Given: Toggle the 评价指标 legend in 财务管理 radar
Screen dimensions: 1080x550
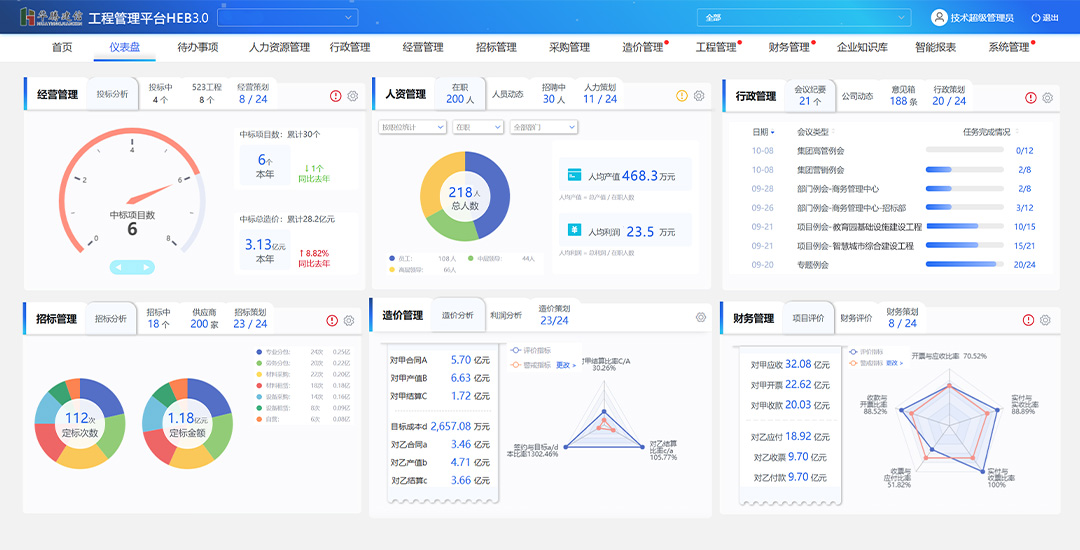Looking at the screenshot, I should pyautogui.click(x=866, y=350).
